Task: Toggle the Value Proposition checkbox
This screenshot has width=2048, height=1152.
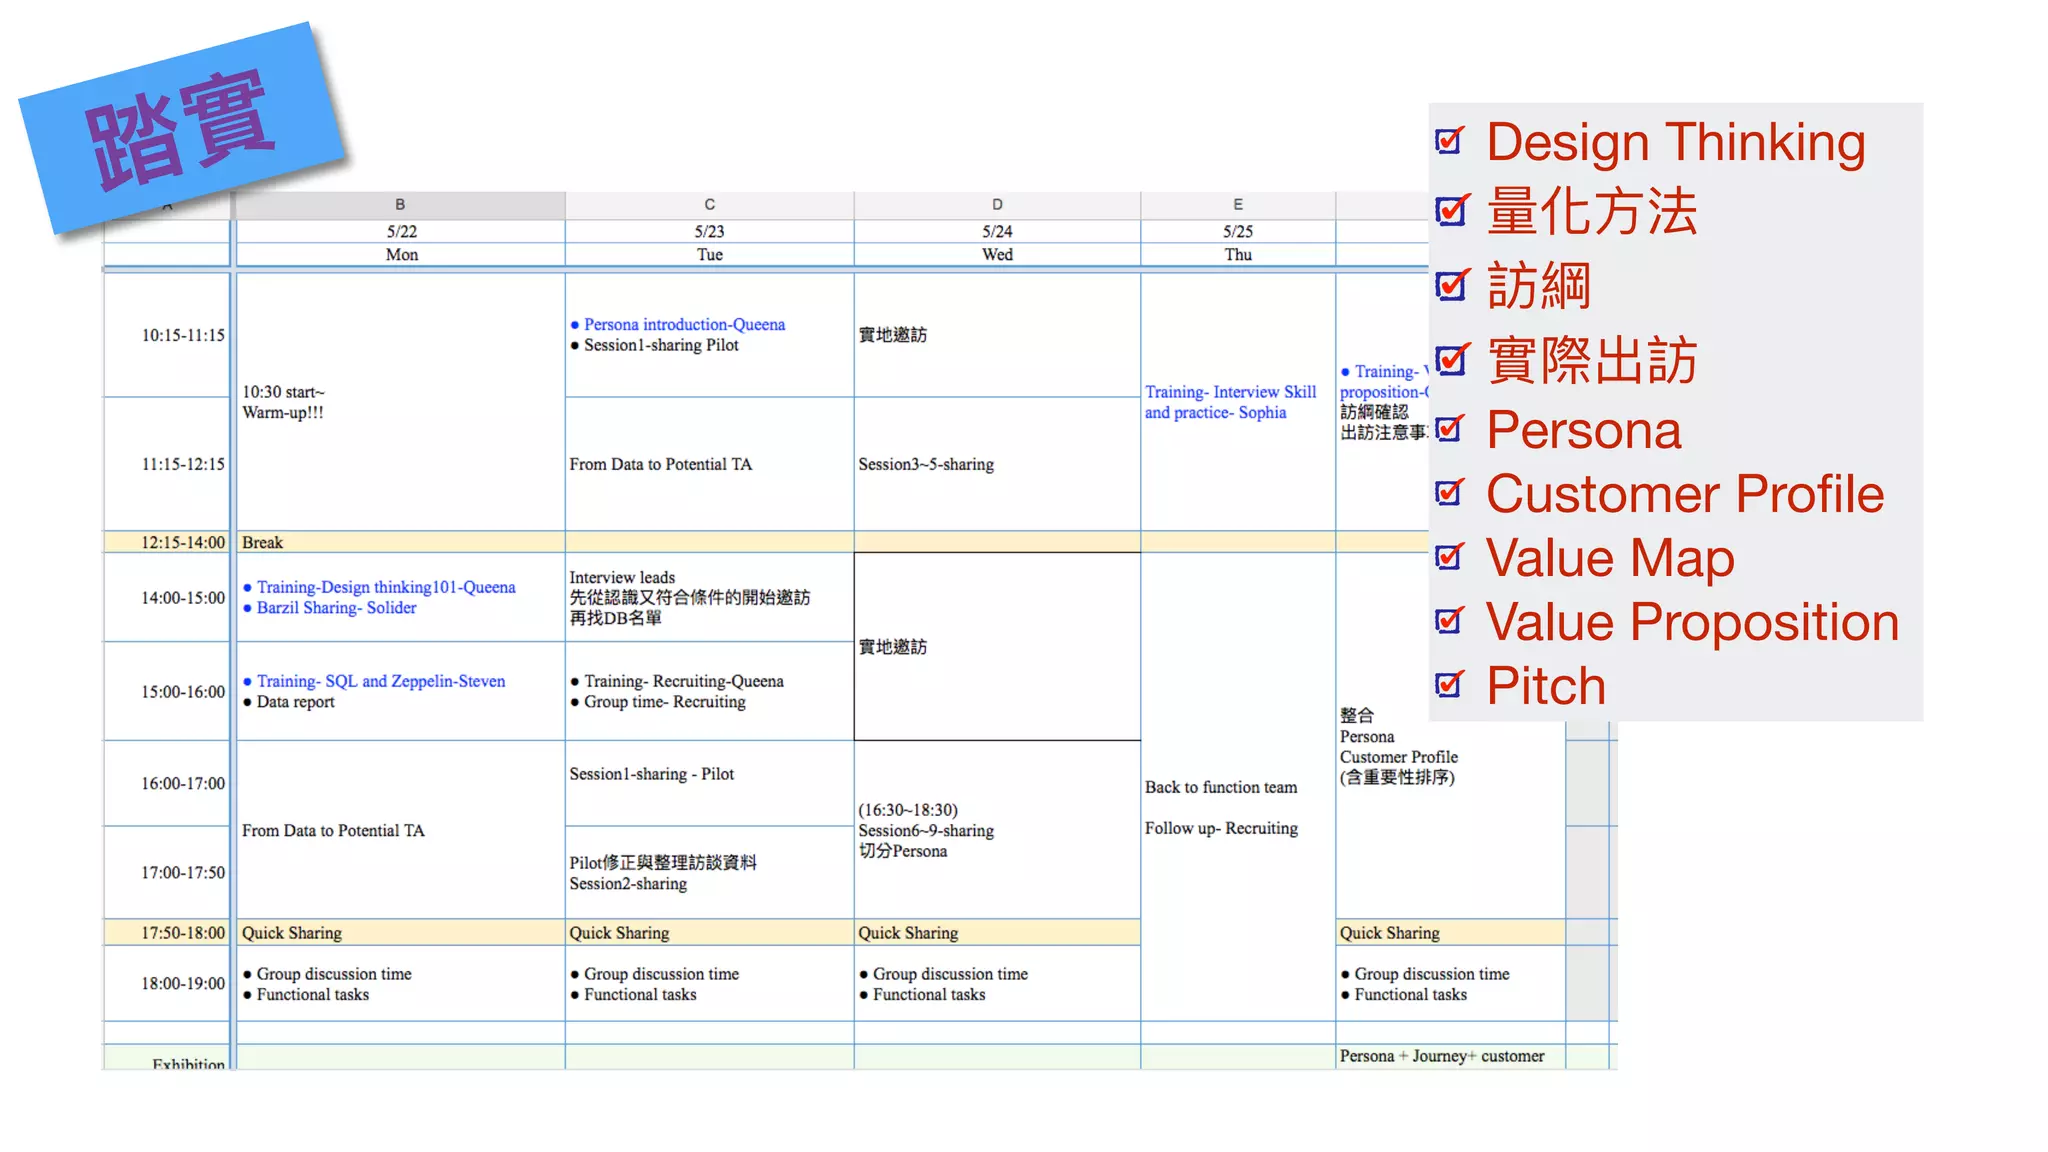Action: tap(1449, 622)
